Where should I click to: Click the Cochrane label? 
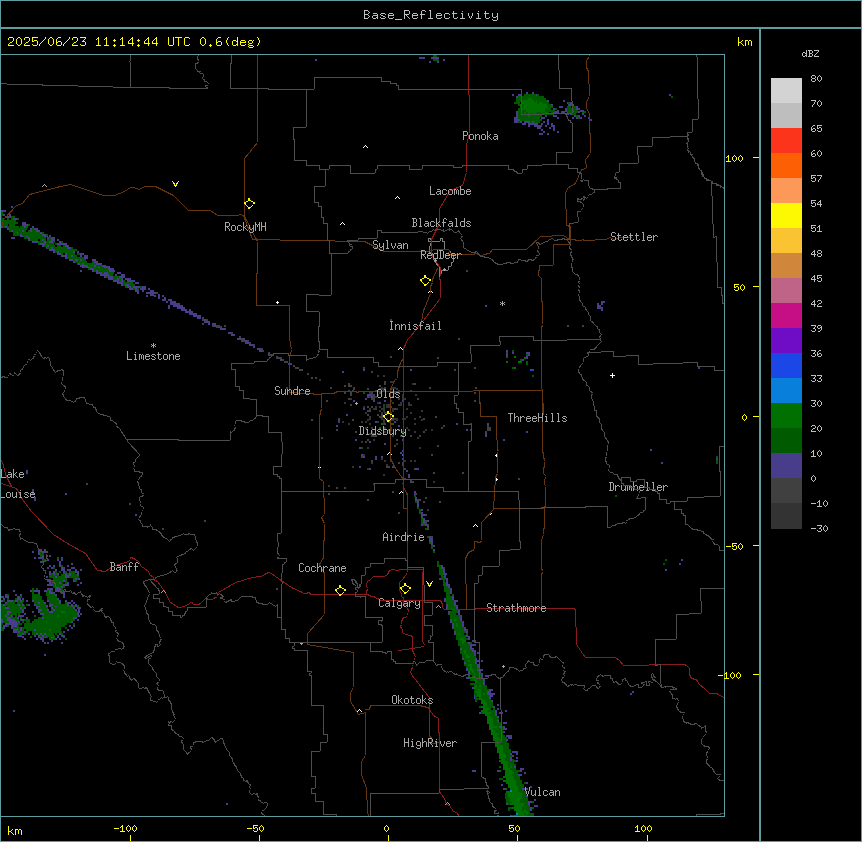[x=322, y=568]
